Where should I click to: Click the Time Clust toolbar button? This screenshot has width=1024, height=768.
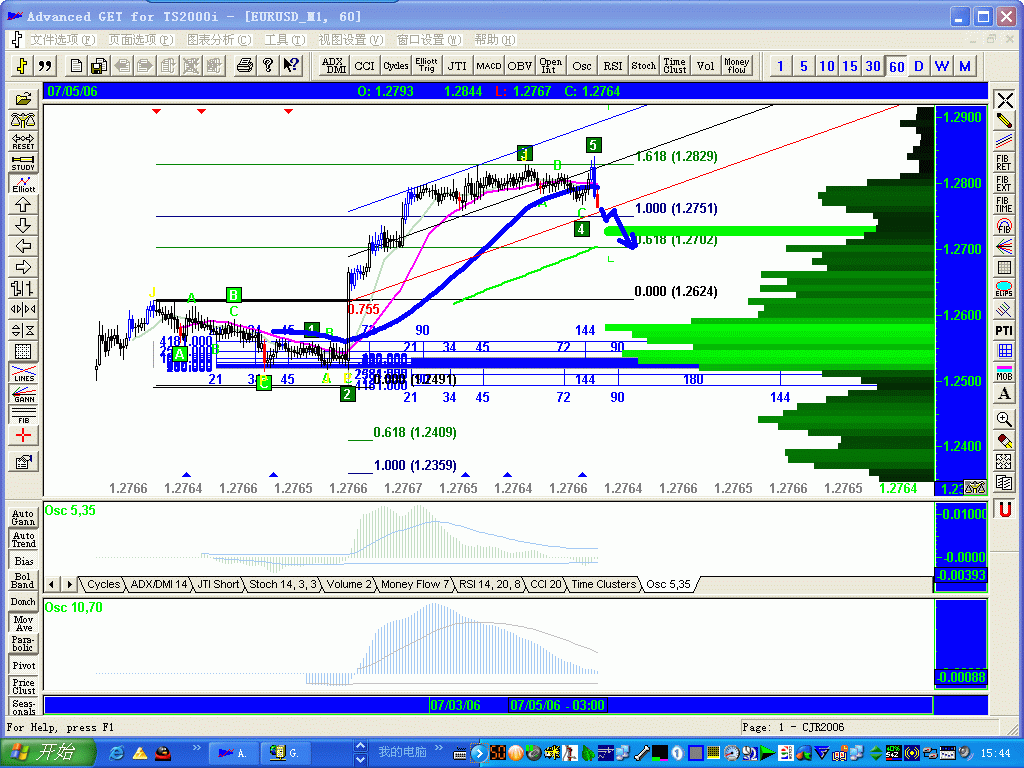tap(675, 65)
